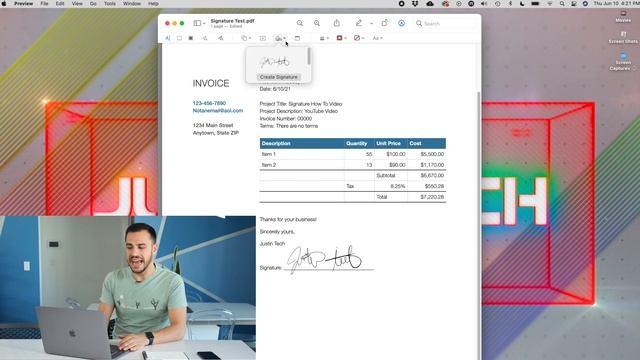Open Control Center from menu bar
Viewport: 640px width, 360px height.
[x=574, y=4]
